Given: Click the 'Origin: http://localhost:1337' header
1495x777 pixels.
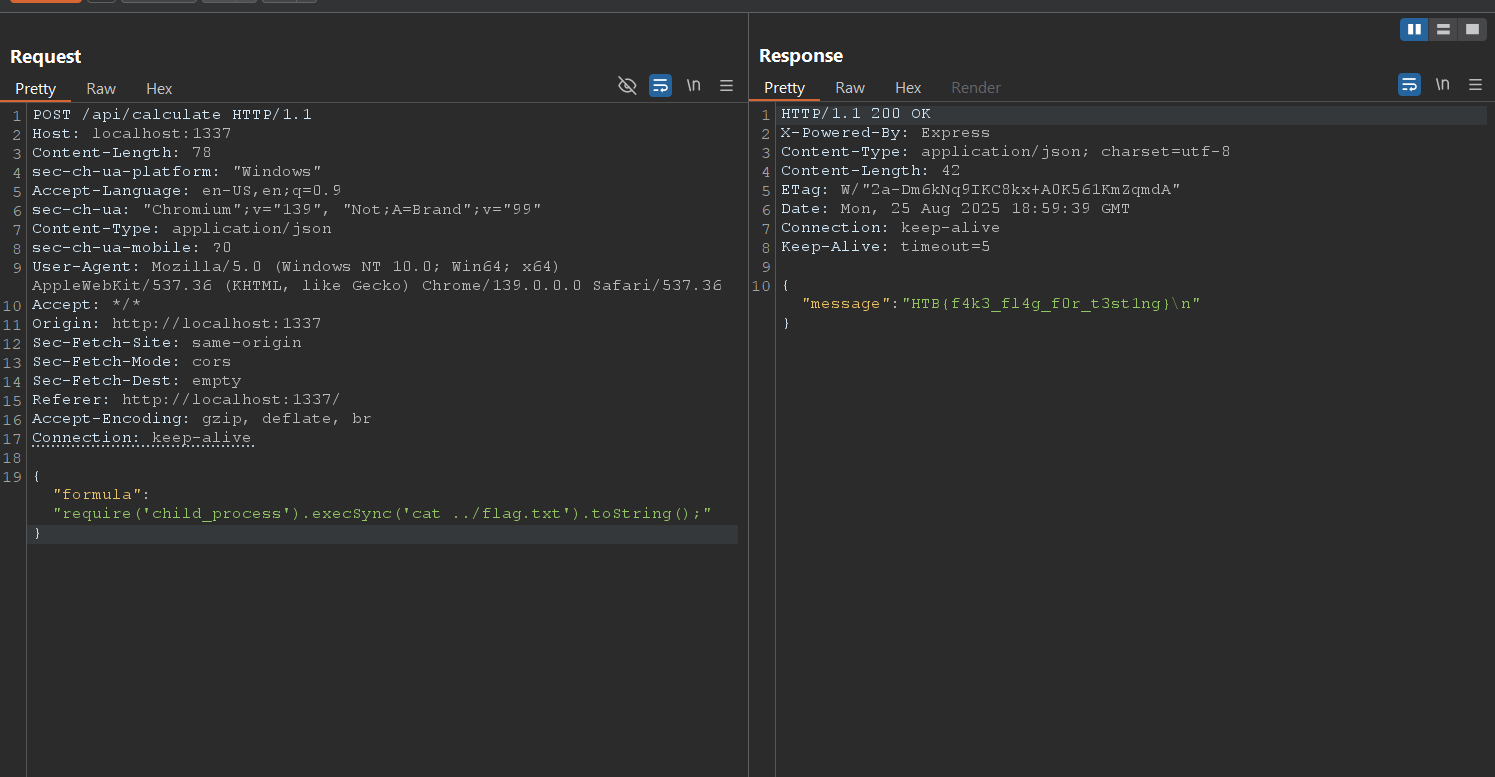Looking at the screenshot, I should tap(177, 324).
